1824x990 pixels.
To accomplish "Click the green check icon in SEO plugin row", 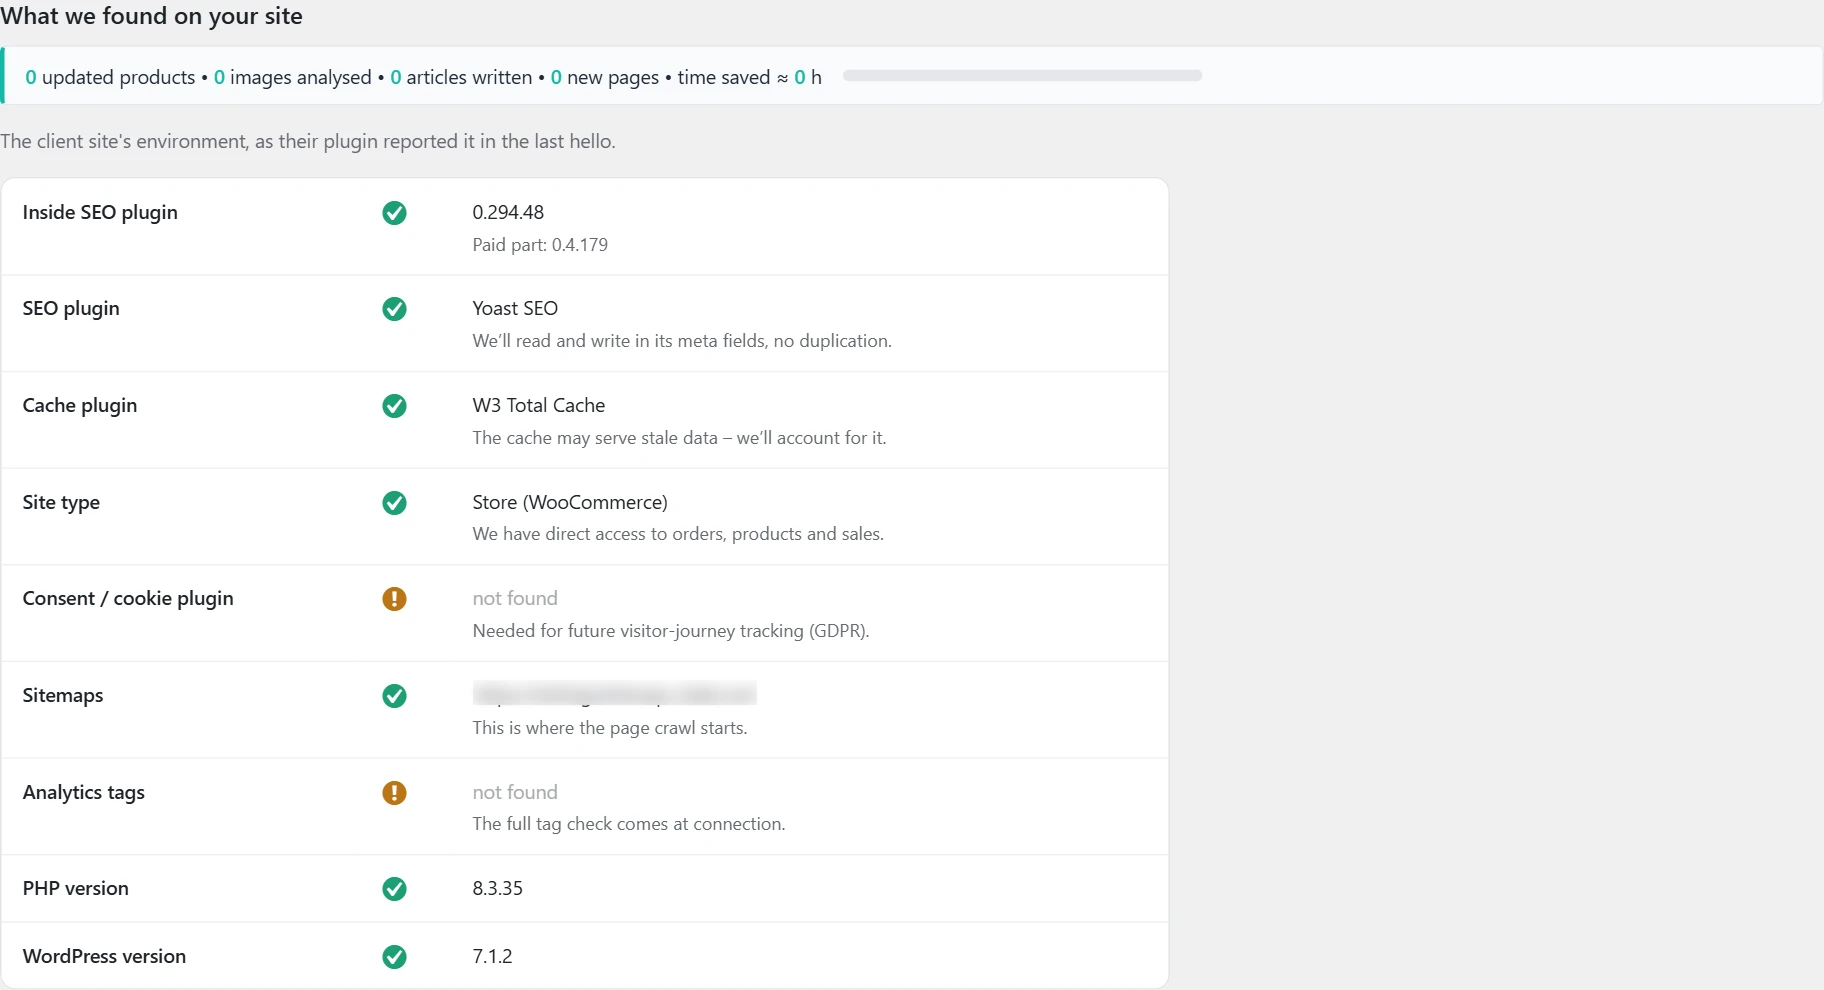I will [394, 309].
